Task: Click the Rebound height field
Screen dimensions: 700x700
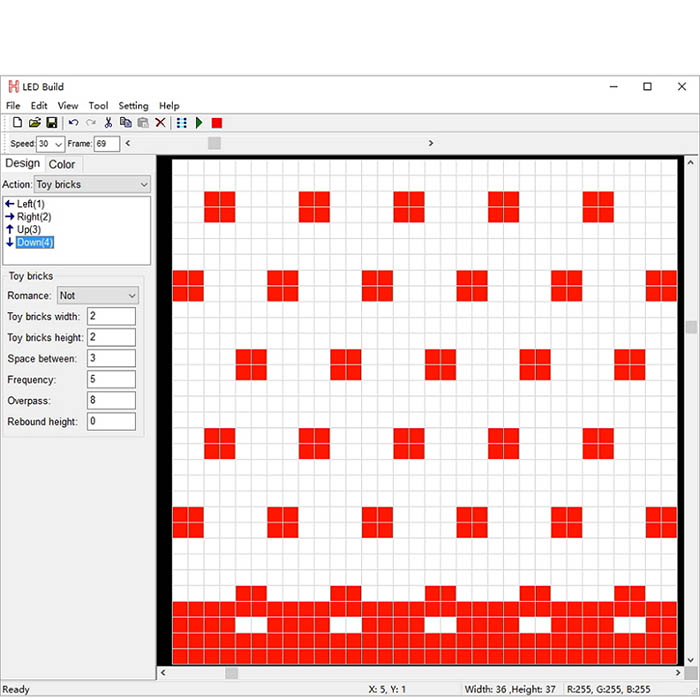Action: click(x=111, y=421)
